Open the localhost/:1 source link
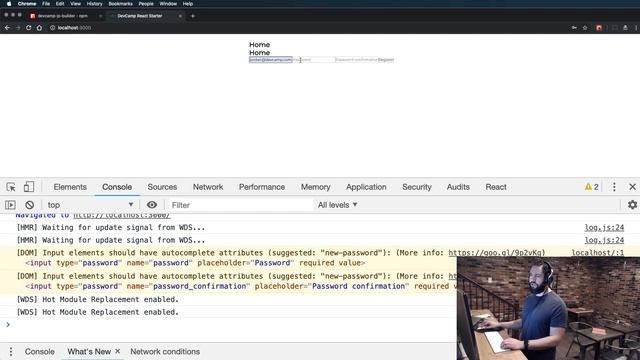This screenshot has height=360, width=640. tap(598, 253)
